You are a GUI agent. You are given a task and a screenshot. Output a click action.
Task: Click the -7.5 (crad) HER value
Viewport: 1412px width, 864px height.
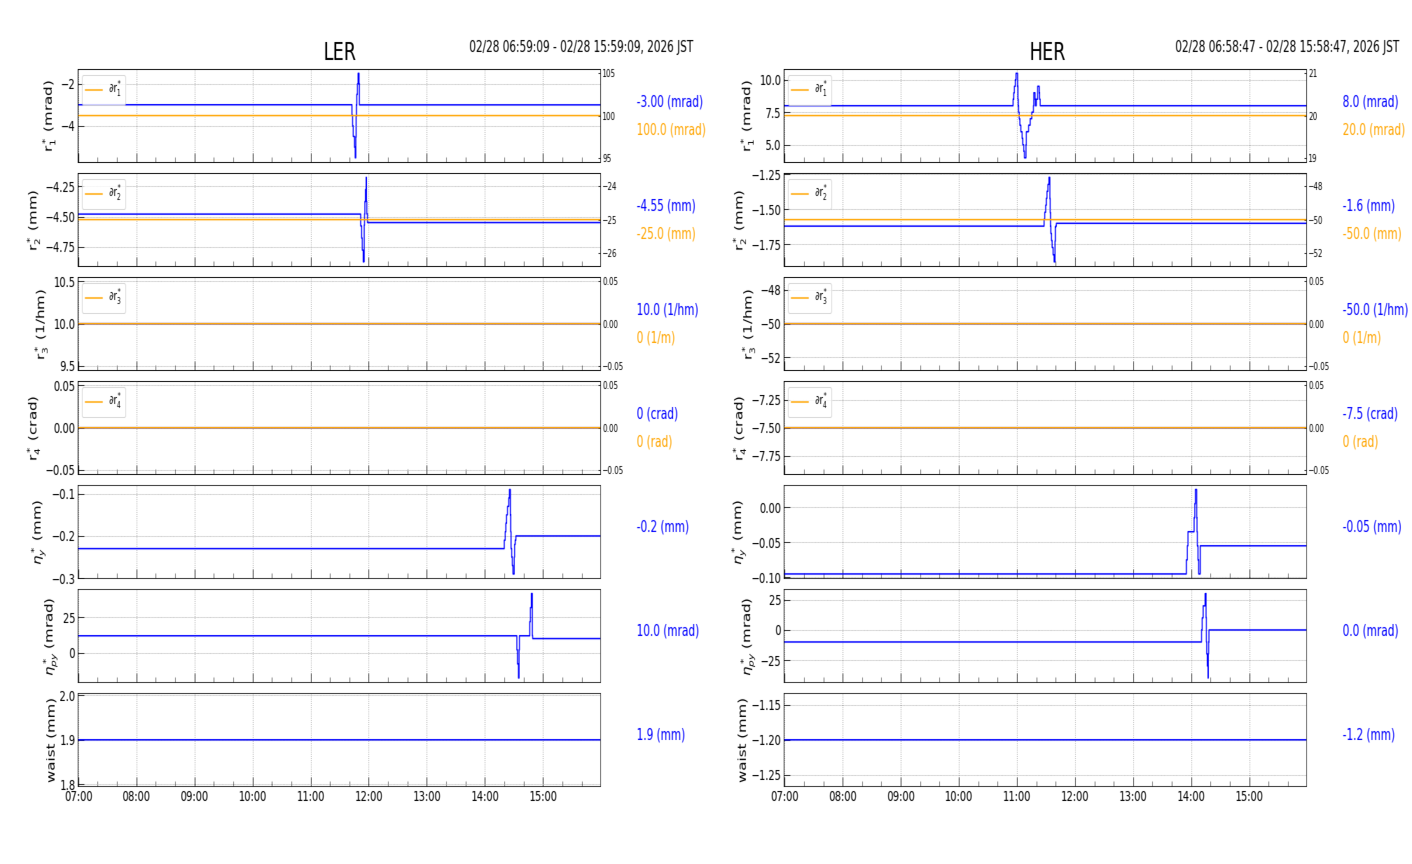[1369, 414]
